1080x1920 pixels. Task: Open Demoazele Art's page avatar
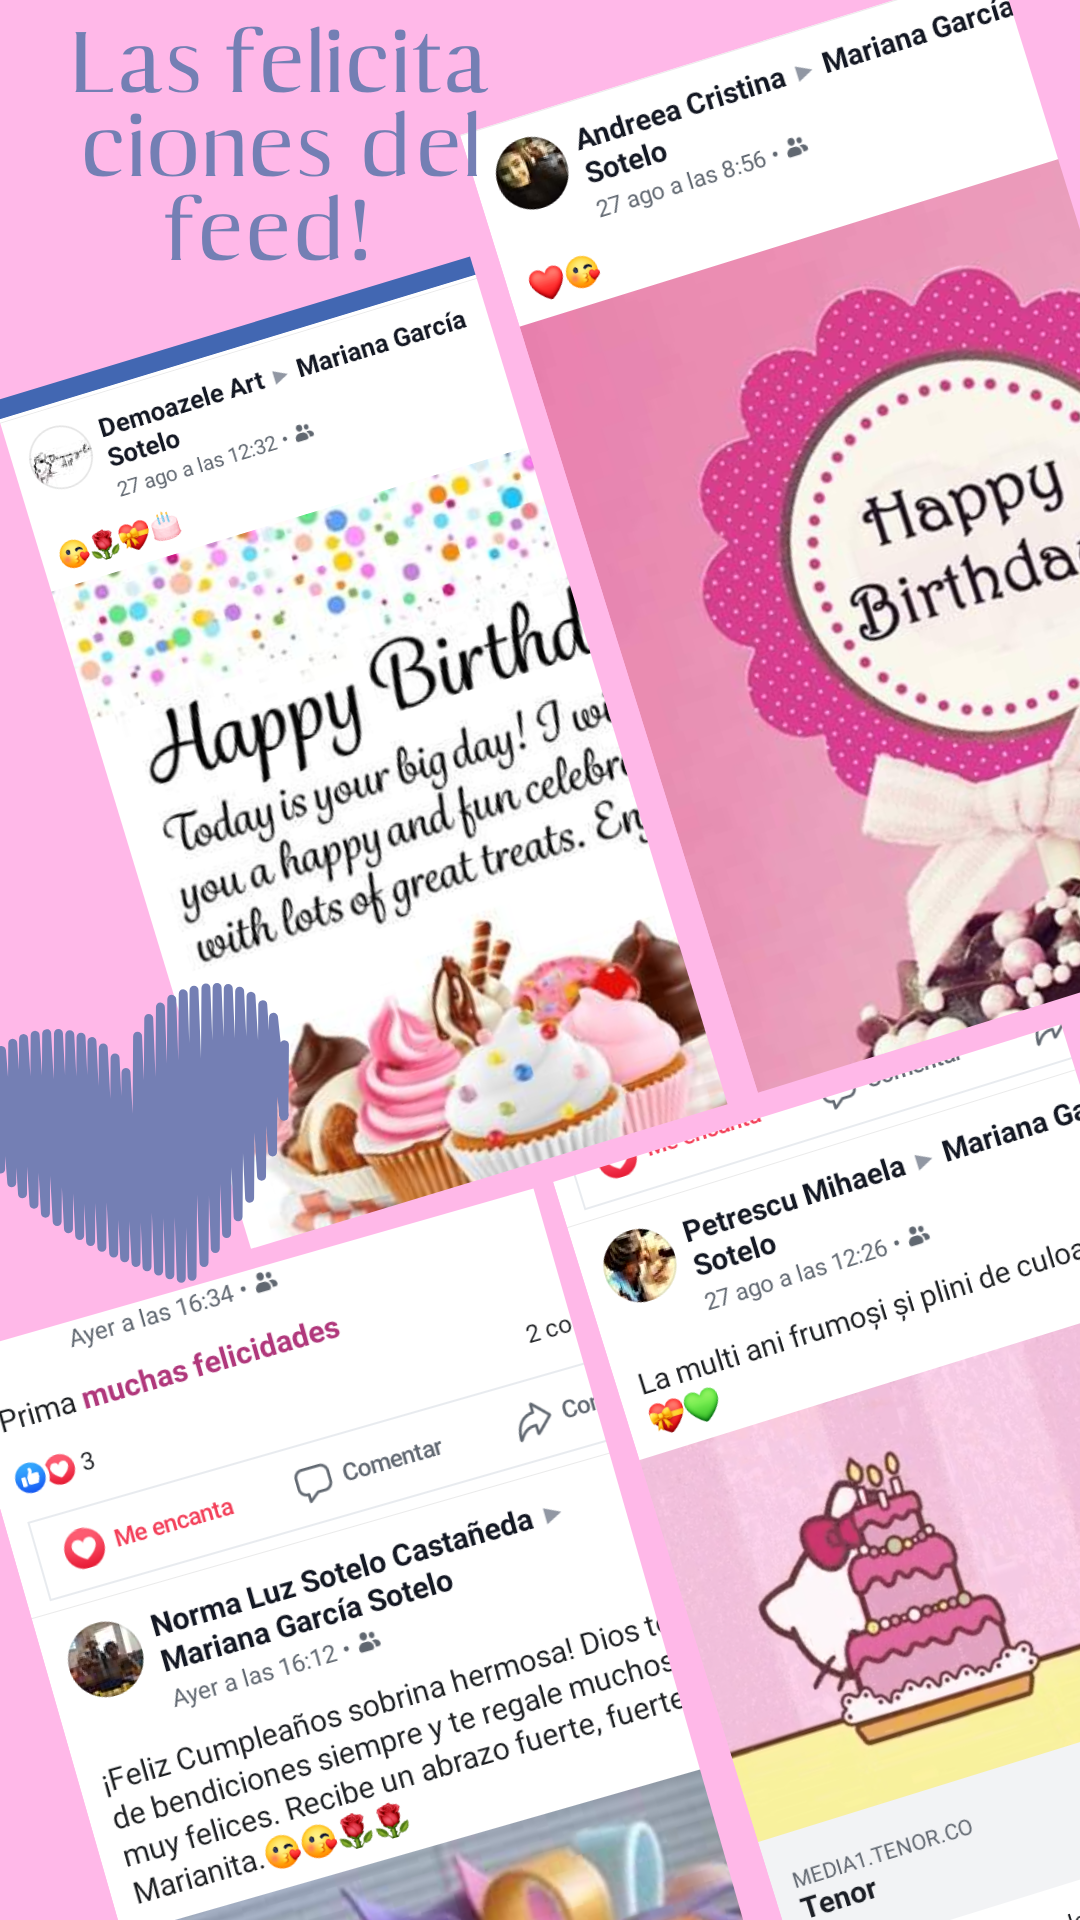coord(60,457)
